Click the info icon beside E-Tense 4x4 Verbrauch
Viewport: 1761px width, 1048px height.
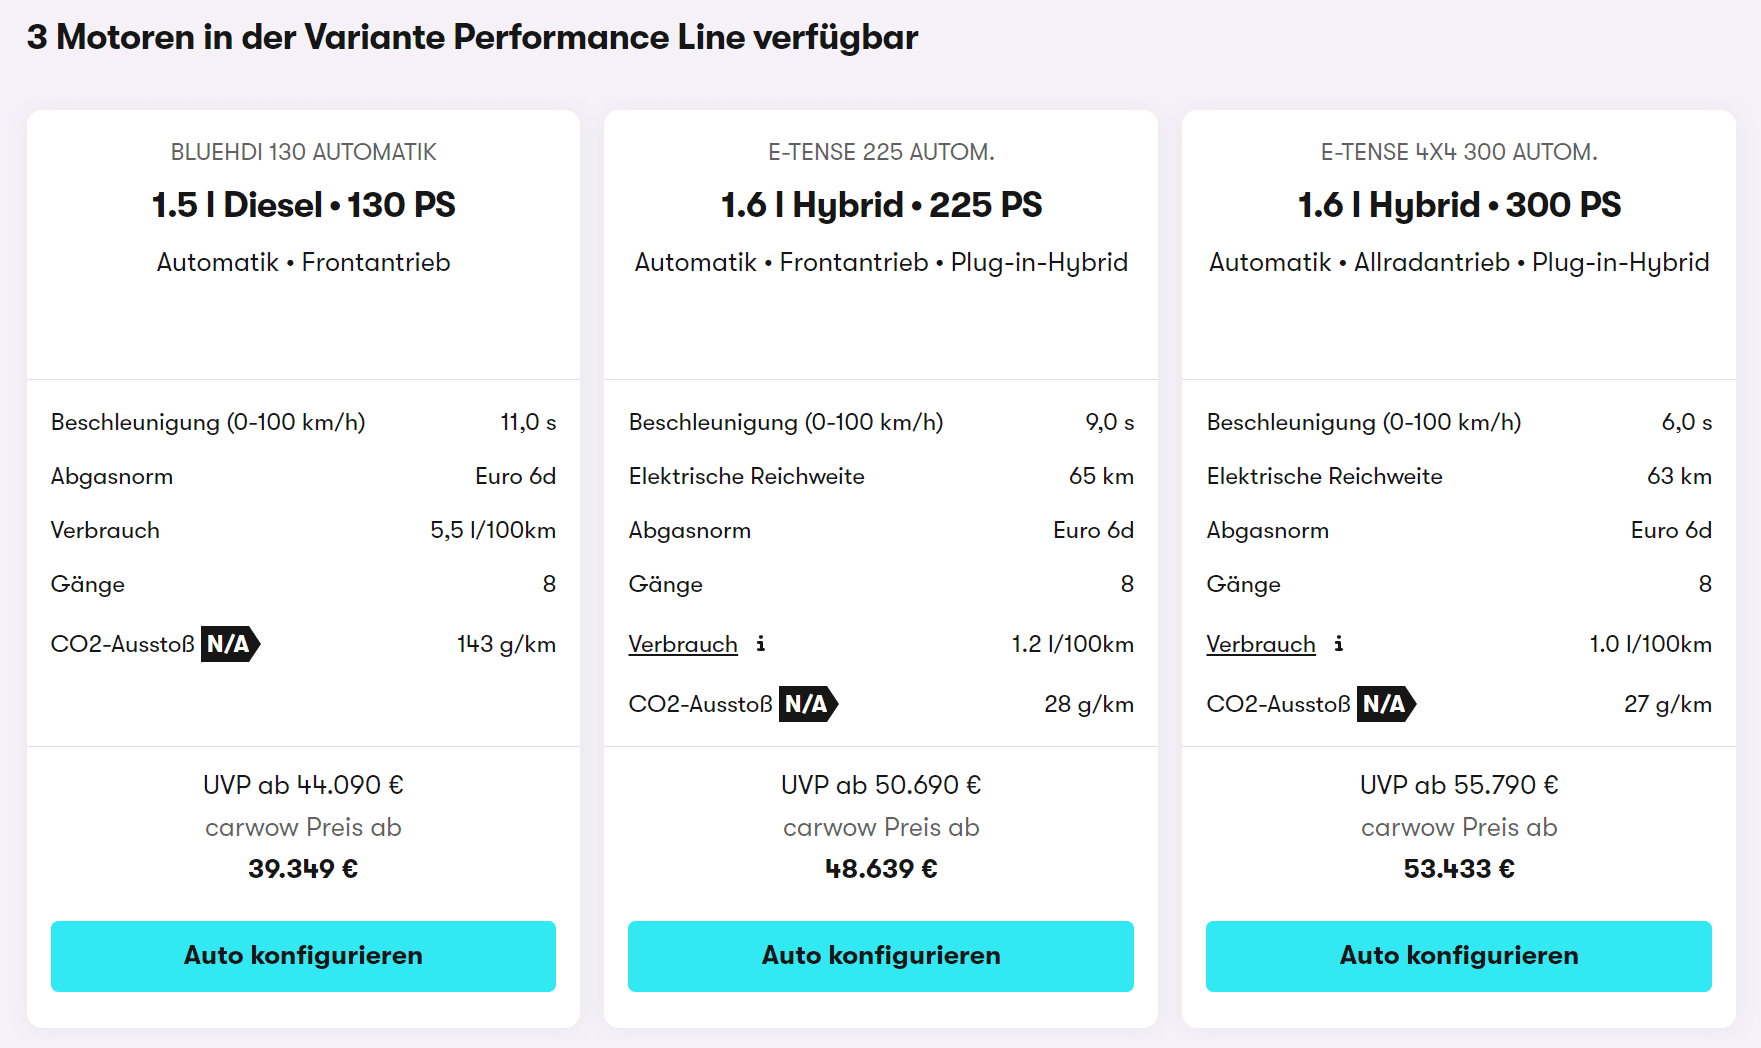pyautogui.click(x=1339, y=644)
